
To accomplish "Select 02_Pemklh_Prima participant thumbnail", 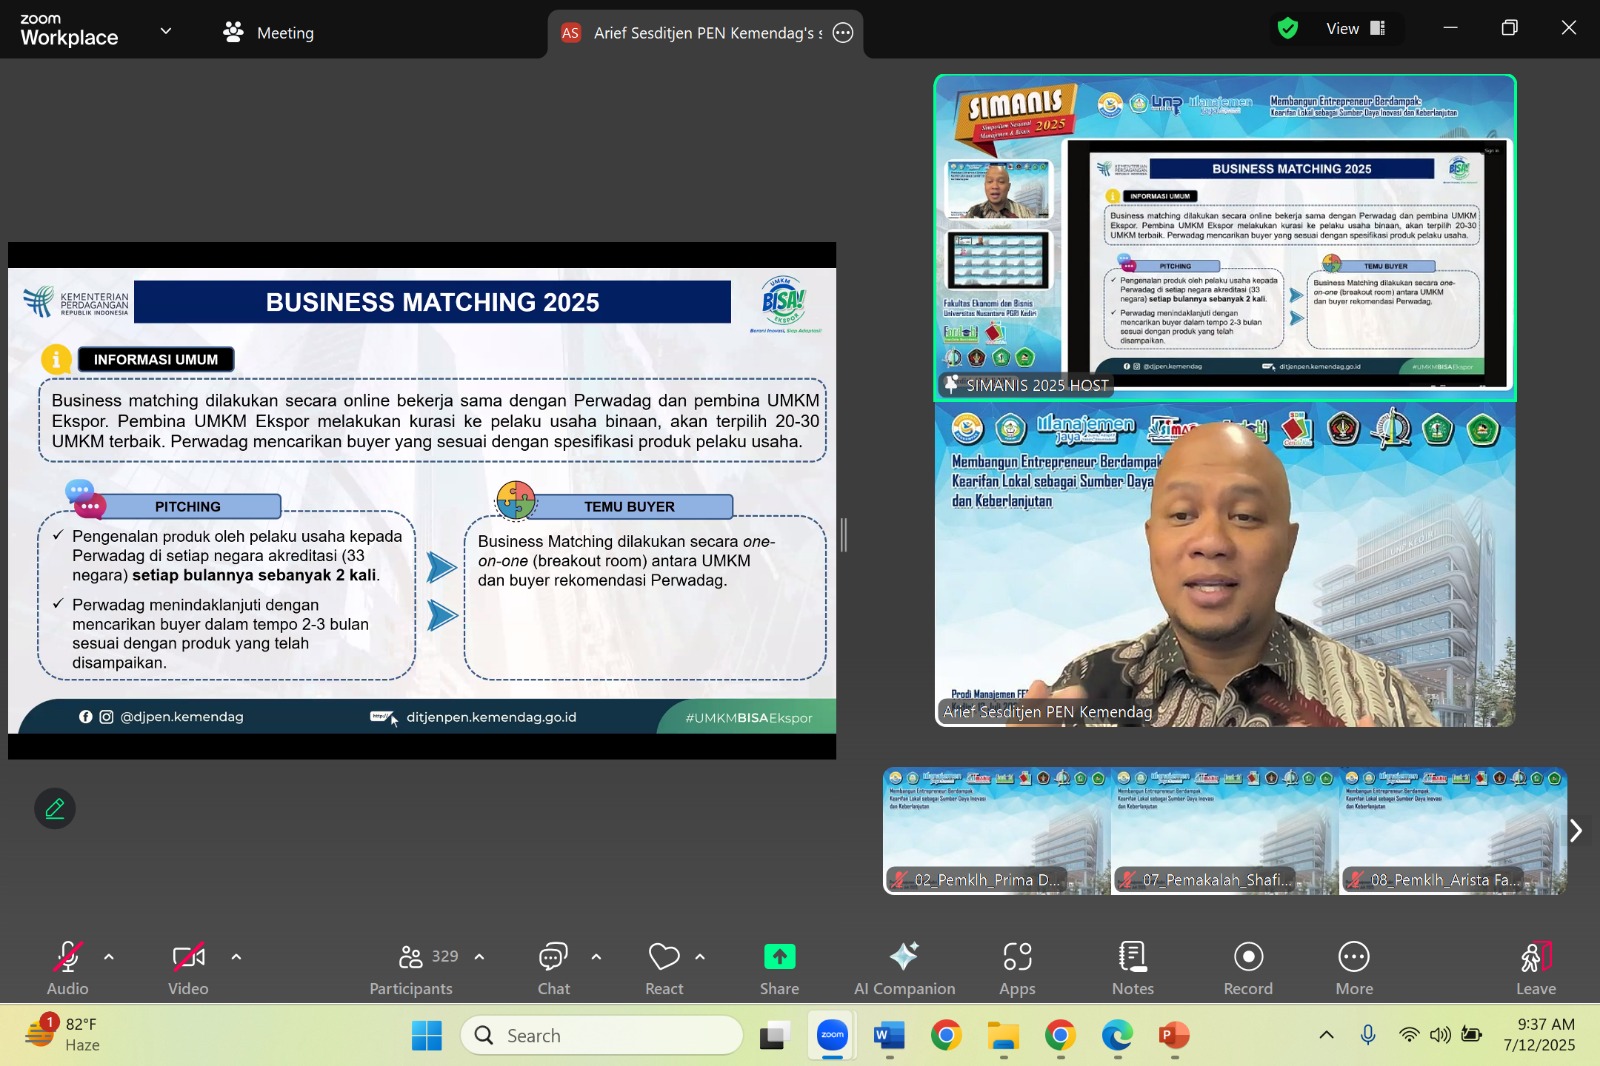I will [x=997, y=831].
